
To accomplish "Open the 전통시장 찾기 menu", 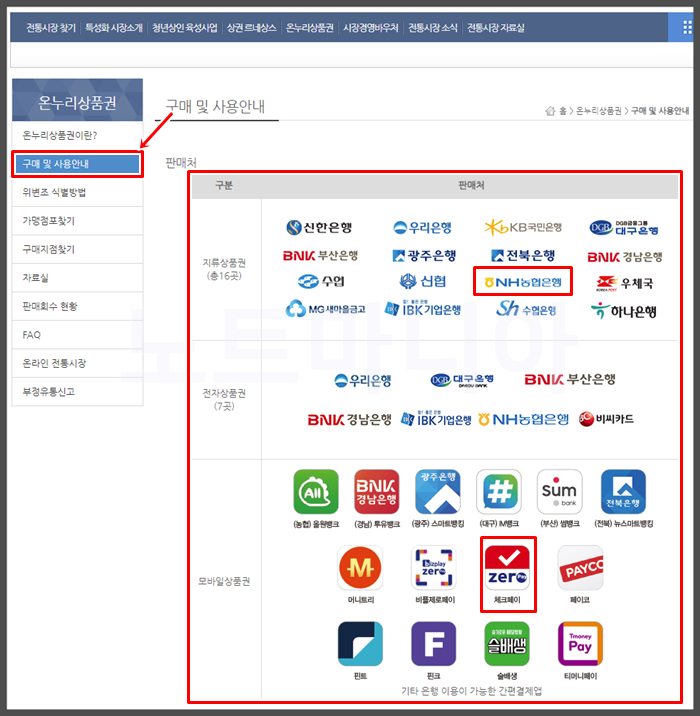I will 51,28.
